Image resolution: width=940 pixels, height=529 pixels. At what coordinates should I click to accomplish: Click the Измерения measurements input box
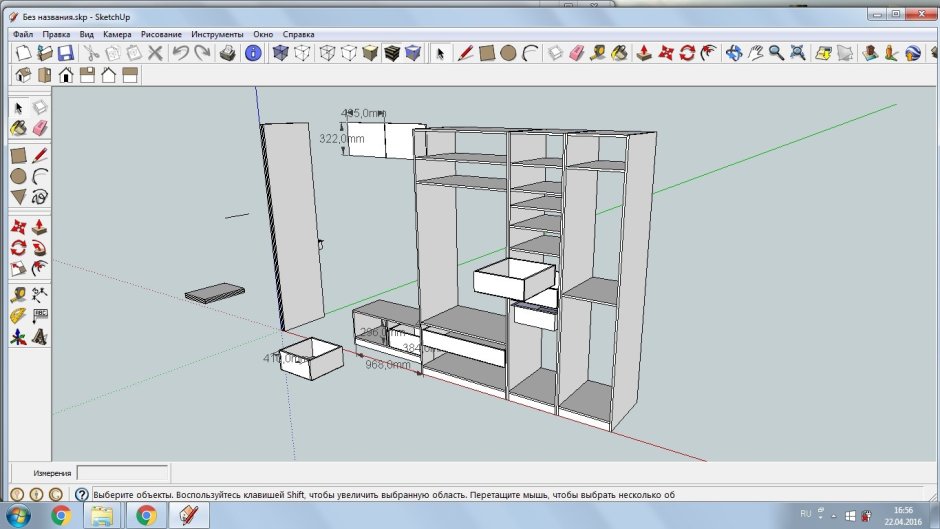pyautogui.click(x=122, y=473)
